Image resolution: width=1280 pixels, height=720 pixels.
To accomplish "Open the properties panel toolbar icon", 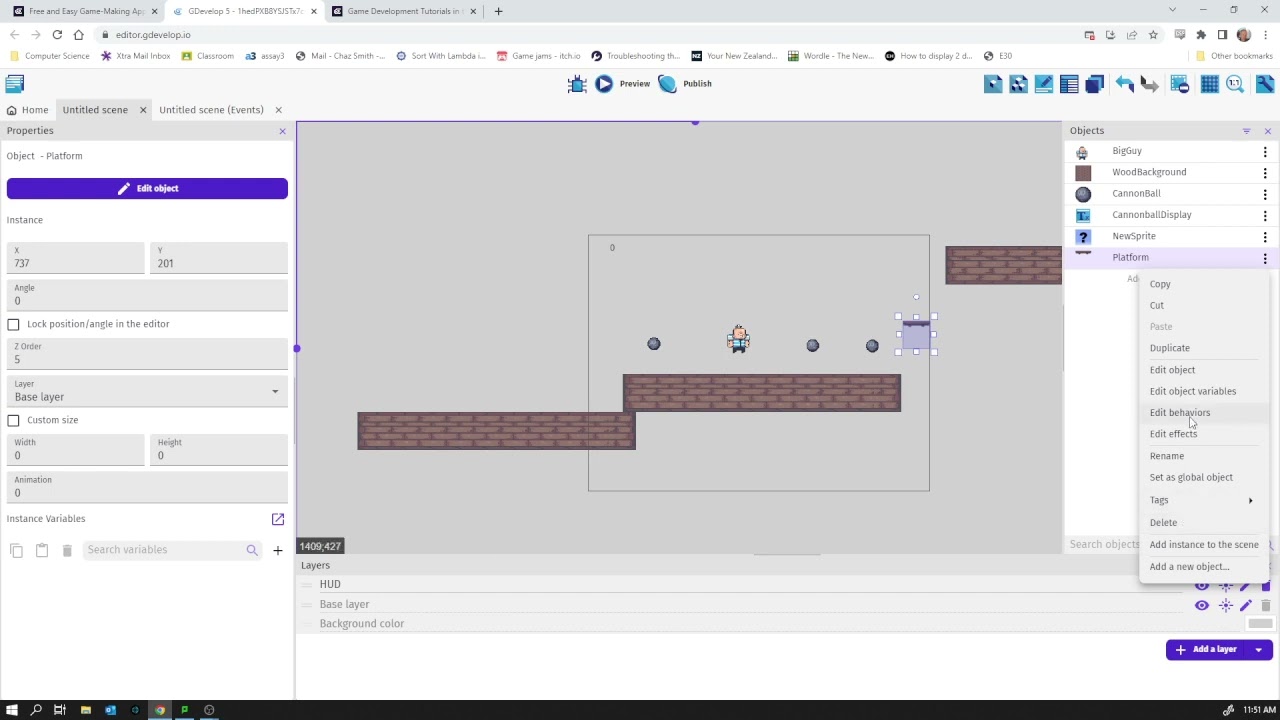I will [x=1044, y=84].
